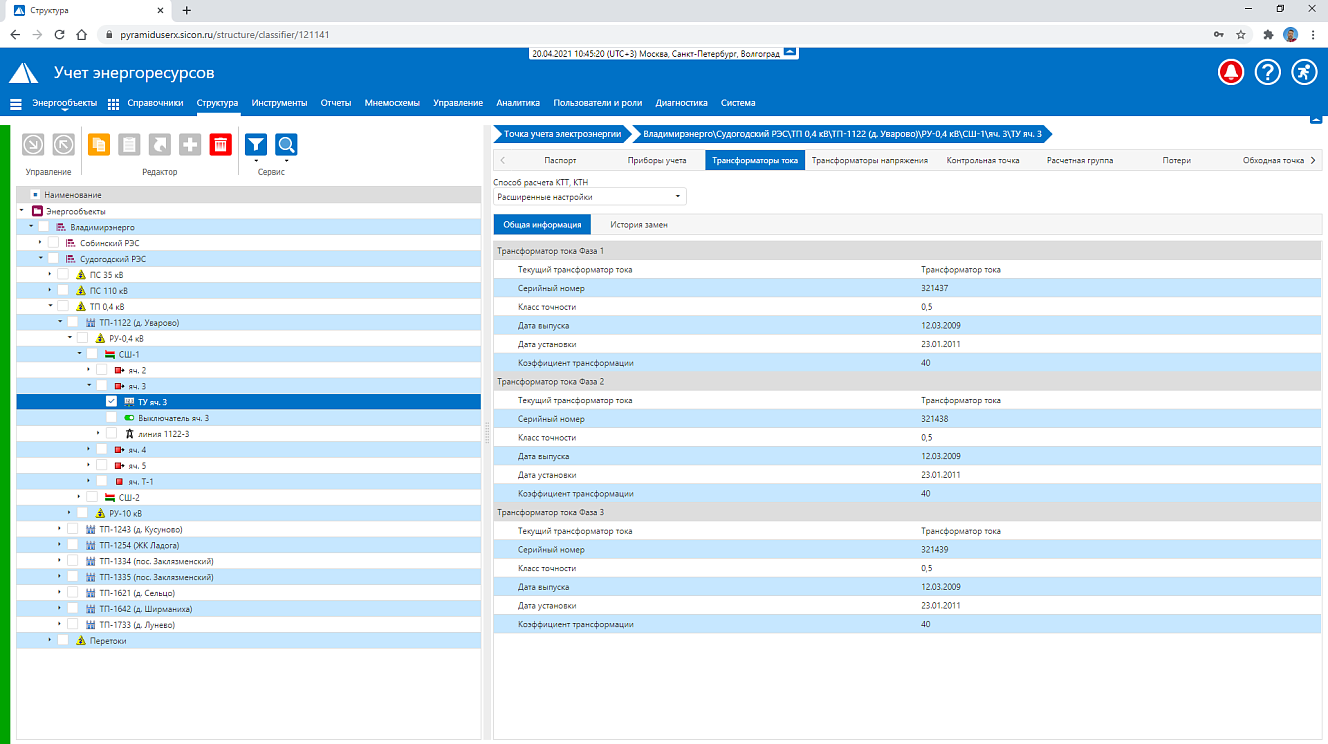
Task: Expand the ПС 110 кВ node
Action: 50,290
